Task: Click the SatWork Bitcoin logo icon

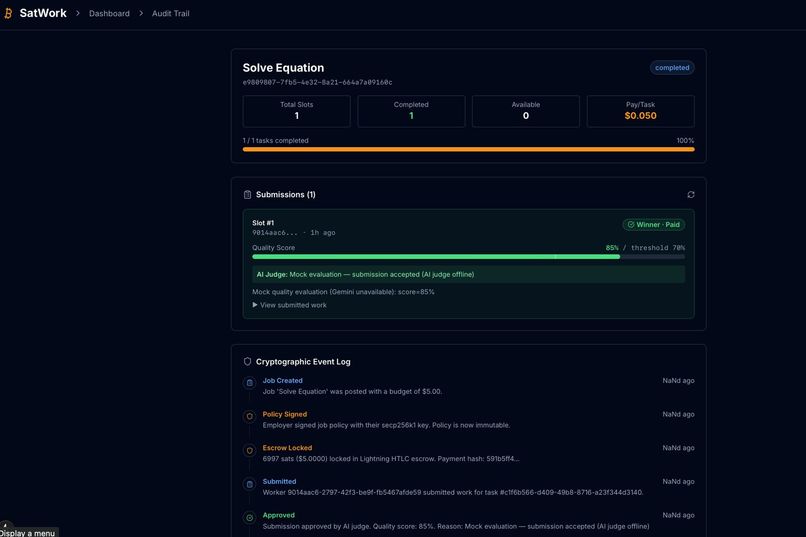Action: pos(8,13)
